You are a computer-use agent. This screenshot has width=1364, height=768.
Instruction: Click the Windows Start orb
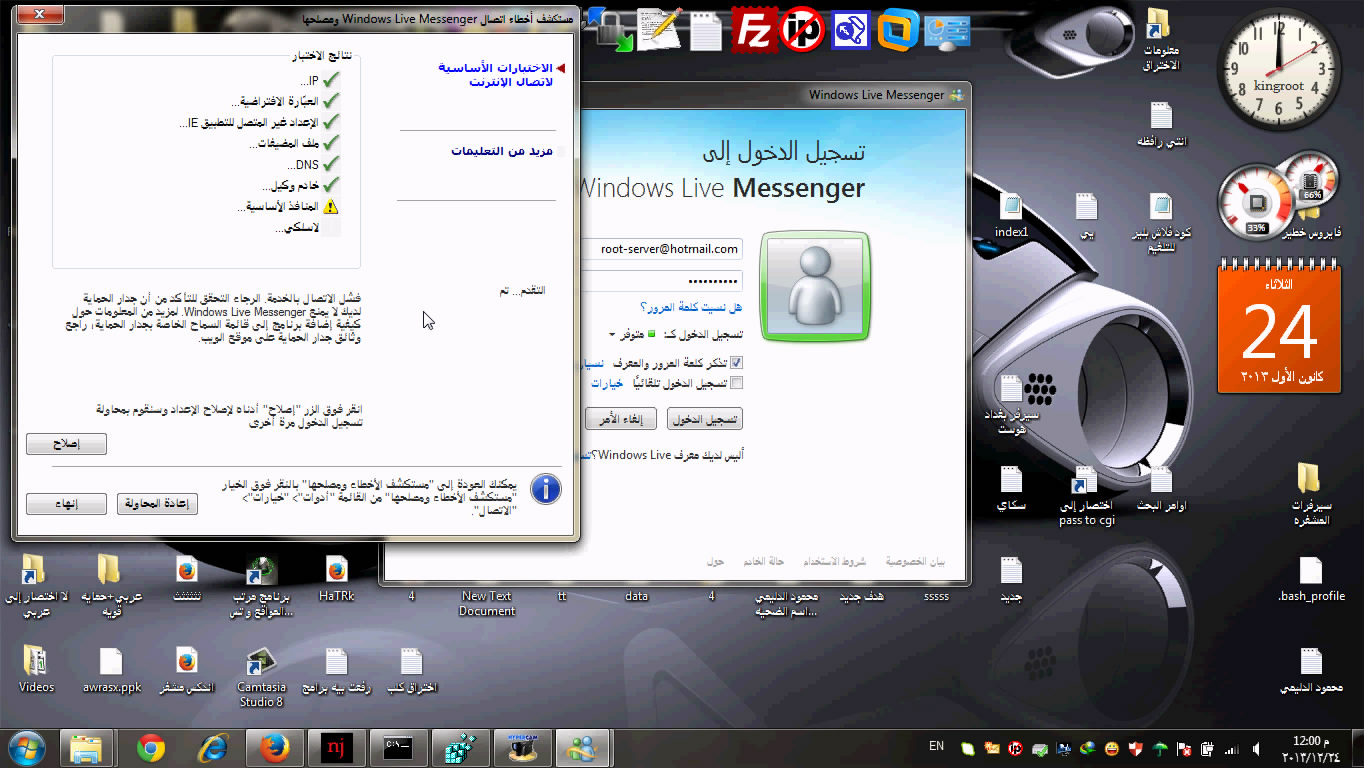pyautogui.click(x=26, y=748)
